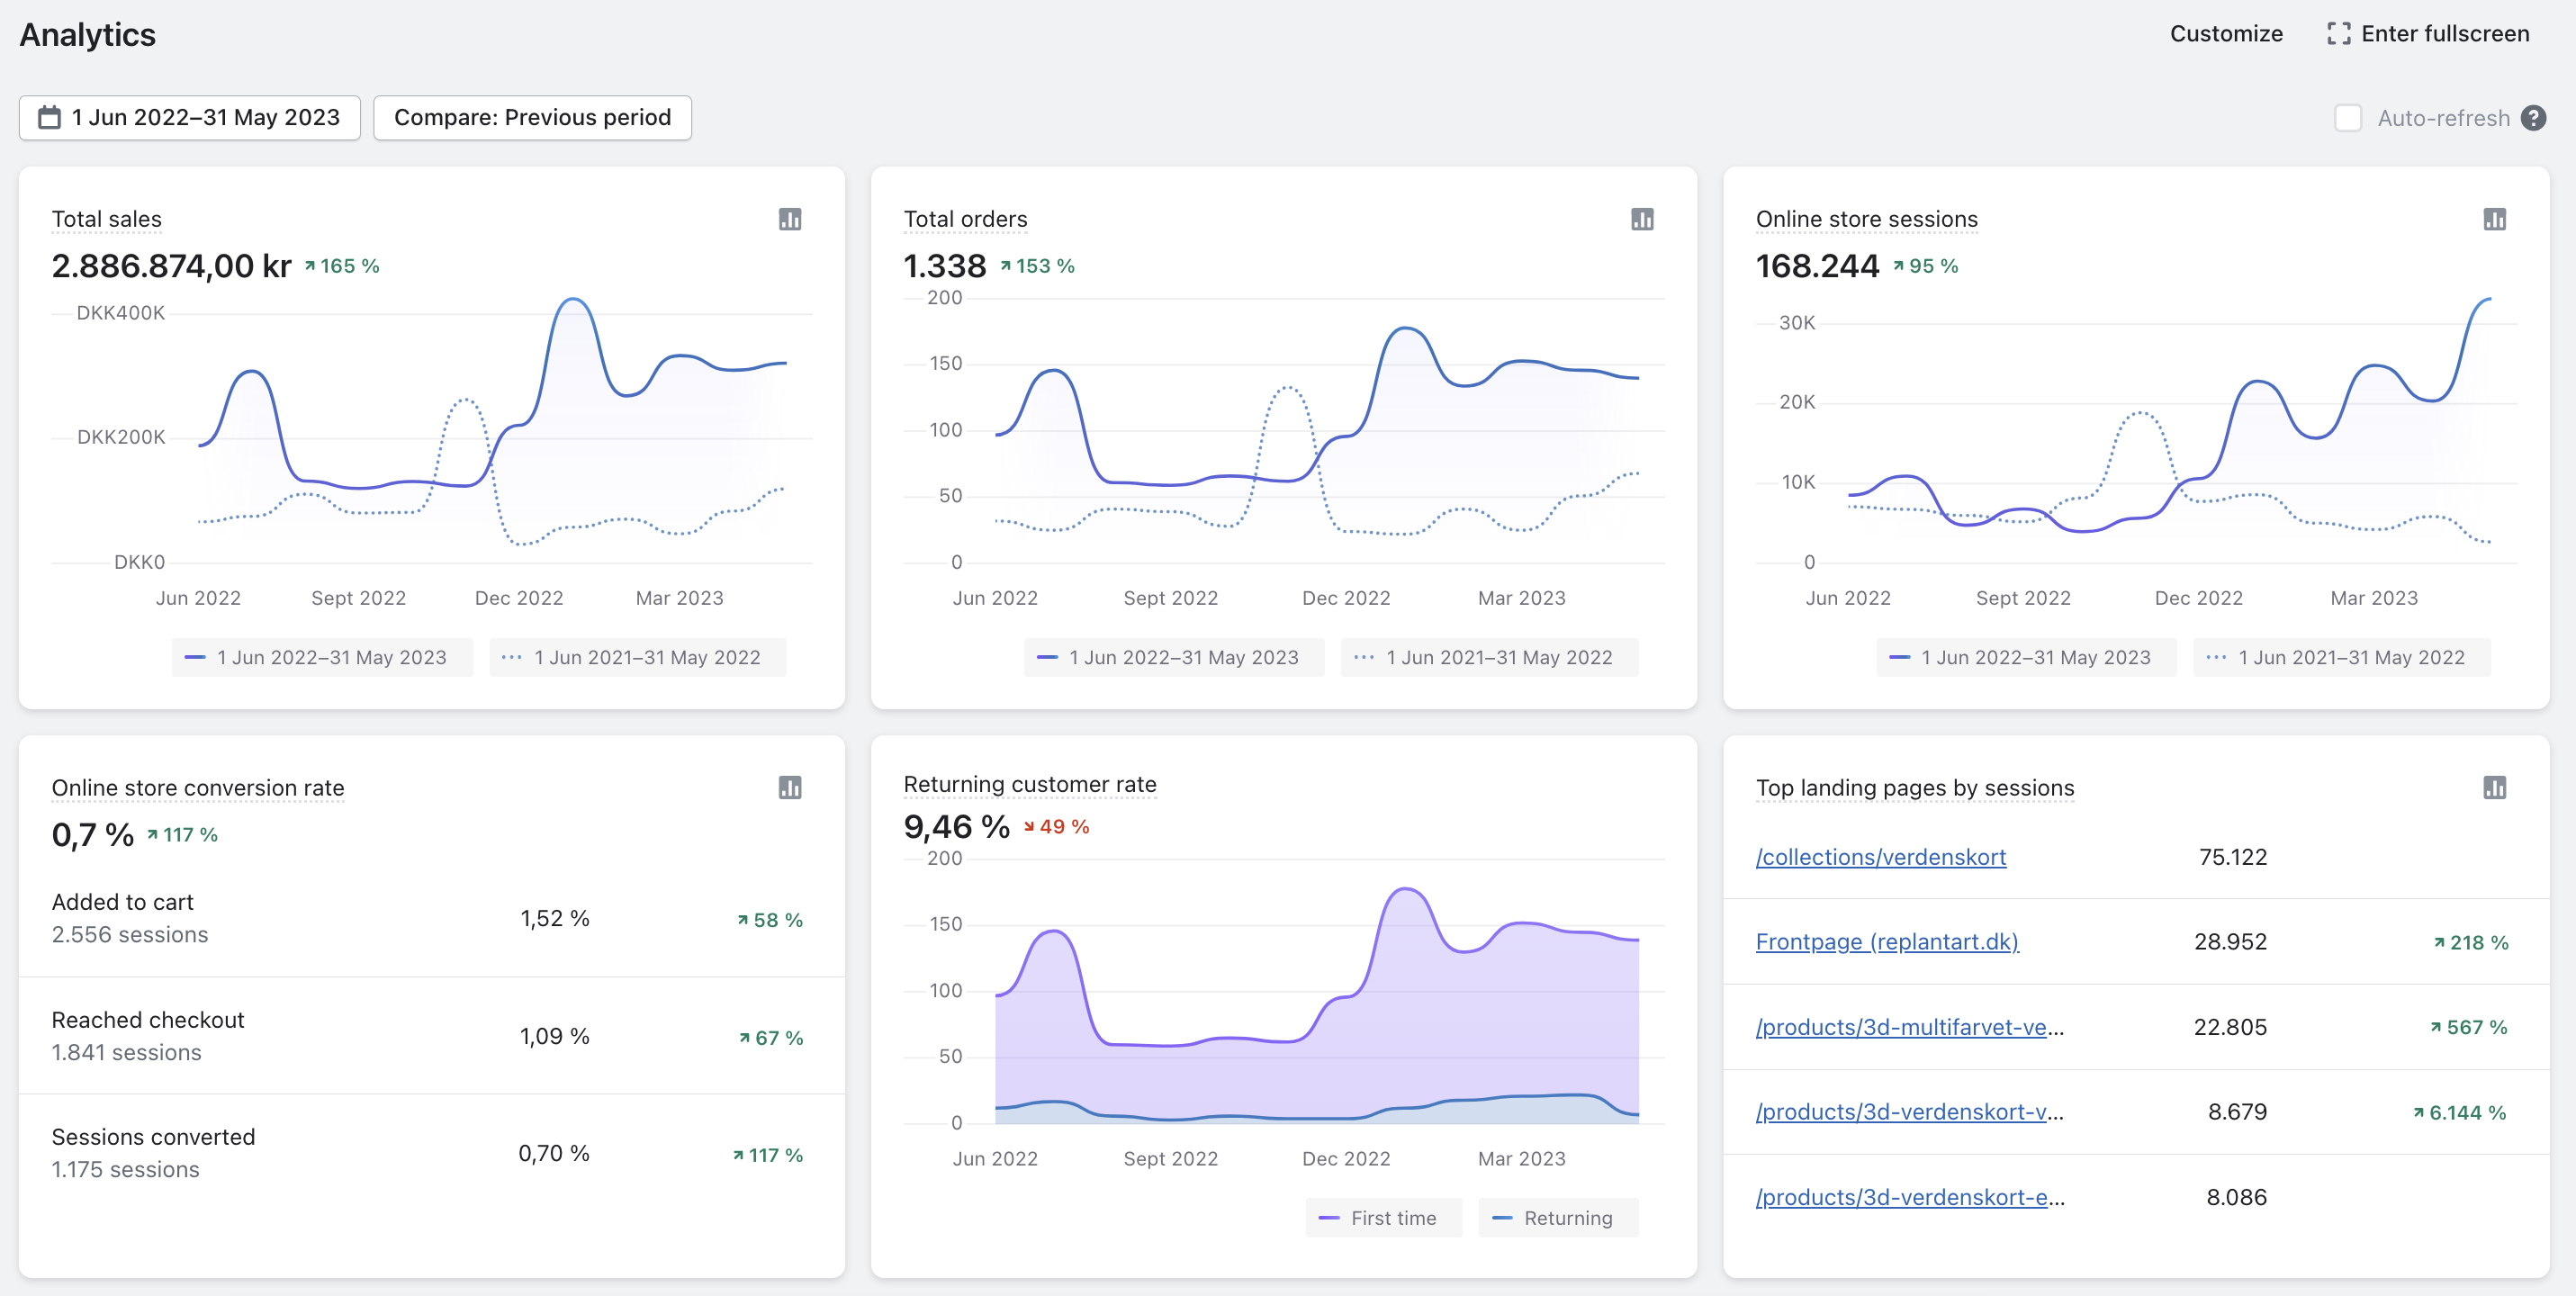2576x1296 pixels.
Task: Open the Top landing pages report icon
Action: tap(2493, 787)
